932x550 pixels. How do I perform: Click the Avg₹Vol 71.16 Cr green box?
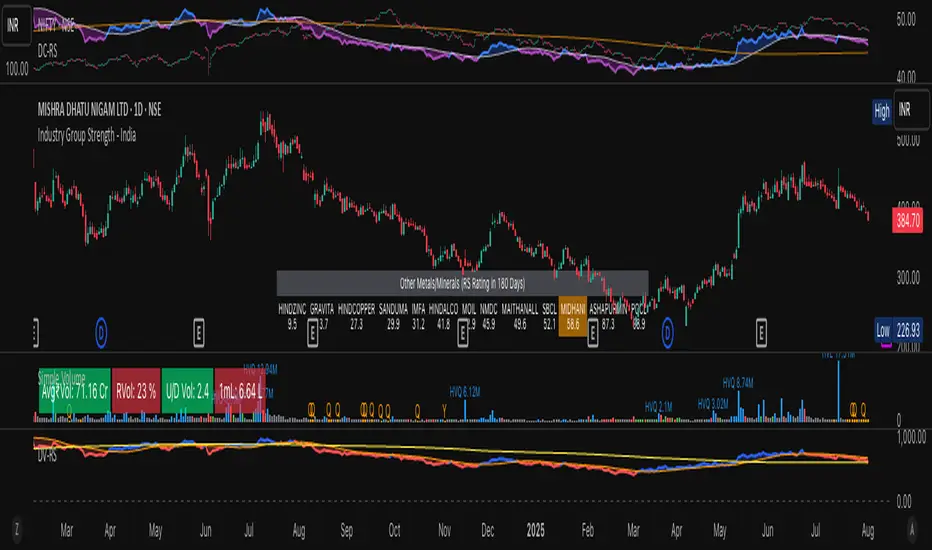coord(75,391)
